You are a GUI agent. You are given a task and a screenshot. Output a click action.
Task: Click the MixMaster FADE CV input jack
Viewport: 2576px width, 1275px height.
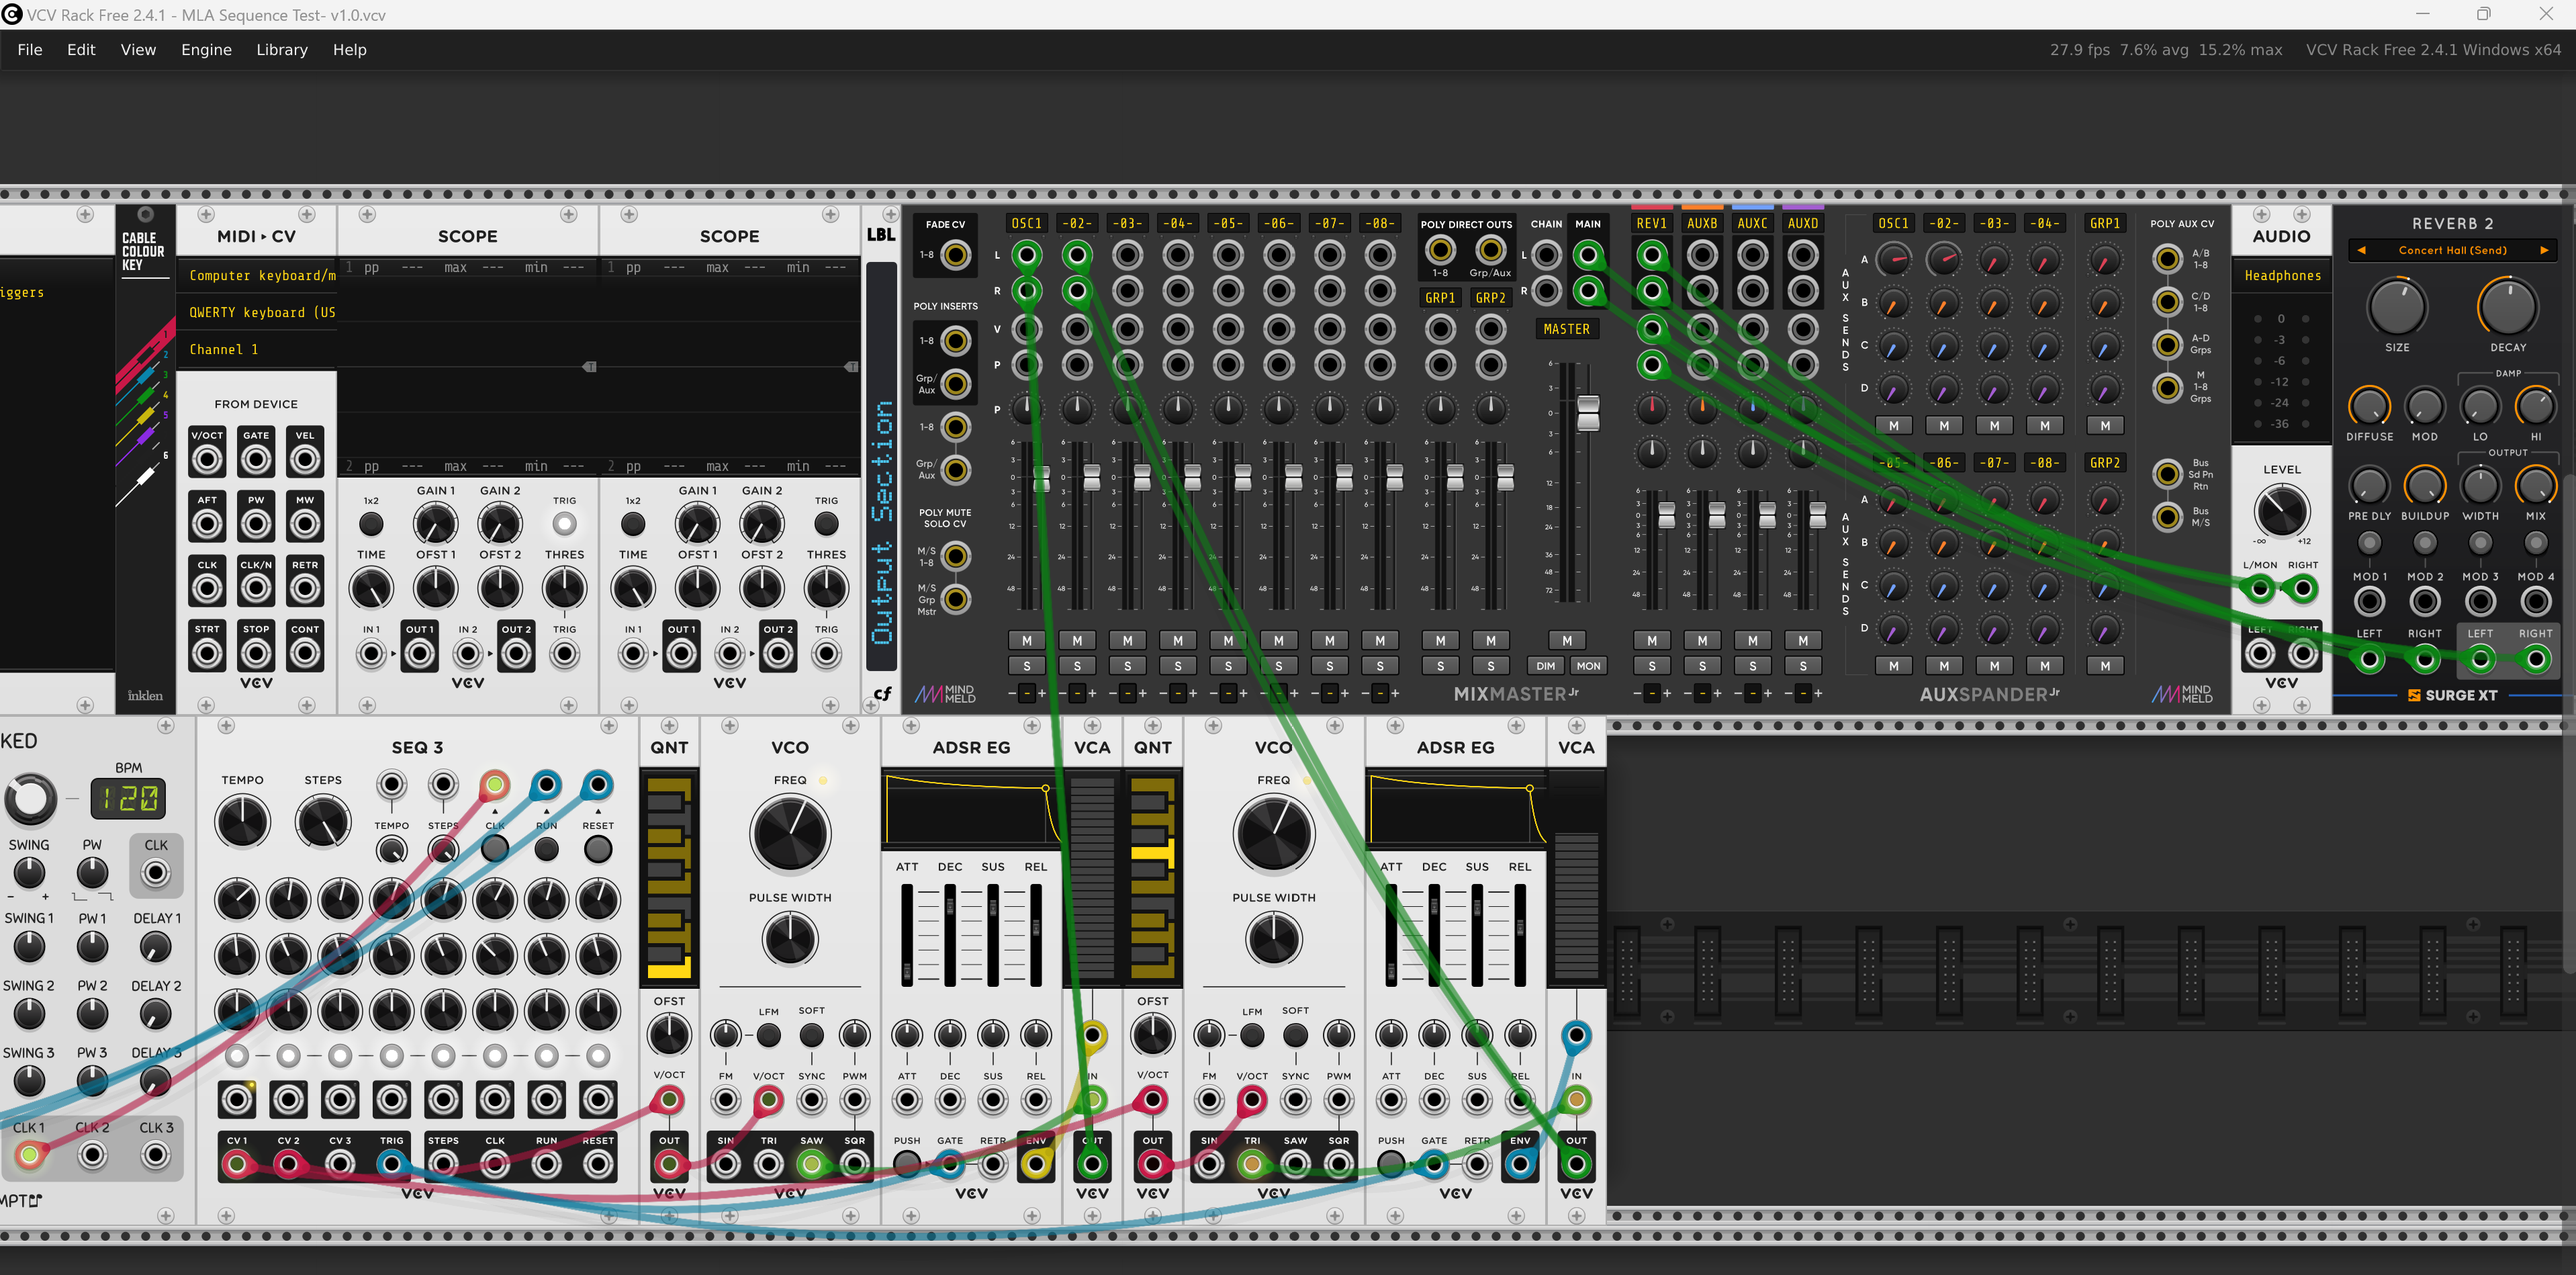click(957, 255)
